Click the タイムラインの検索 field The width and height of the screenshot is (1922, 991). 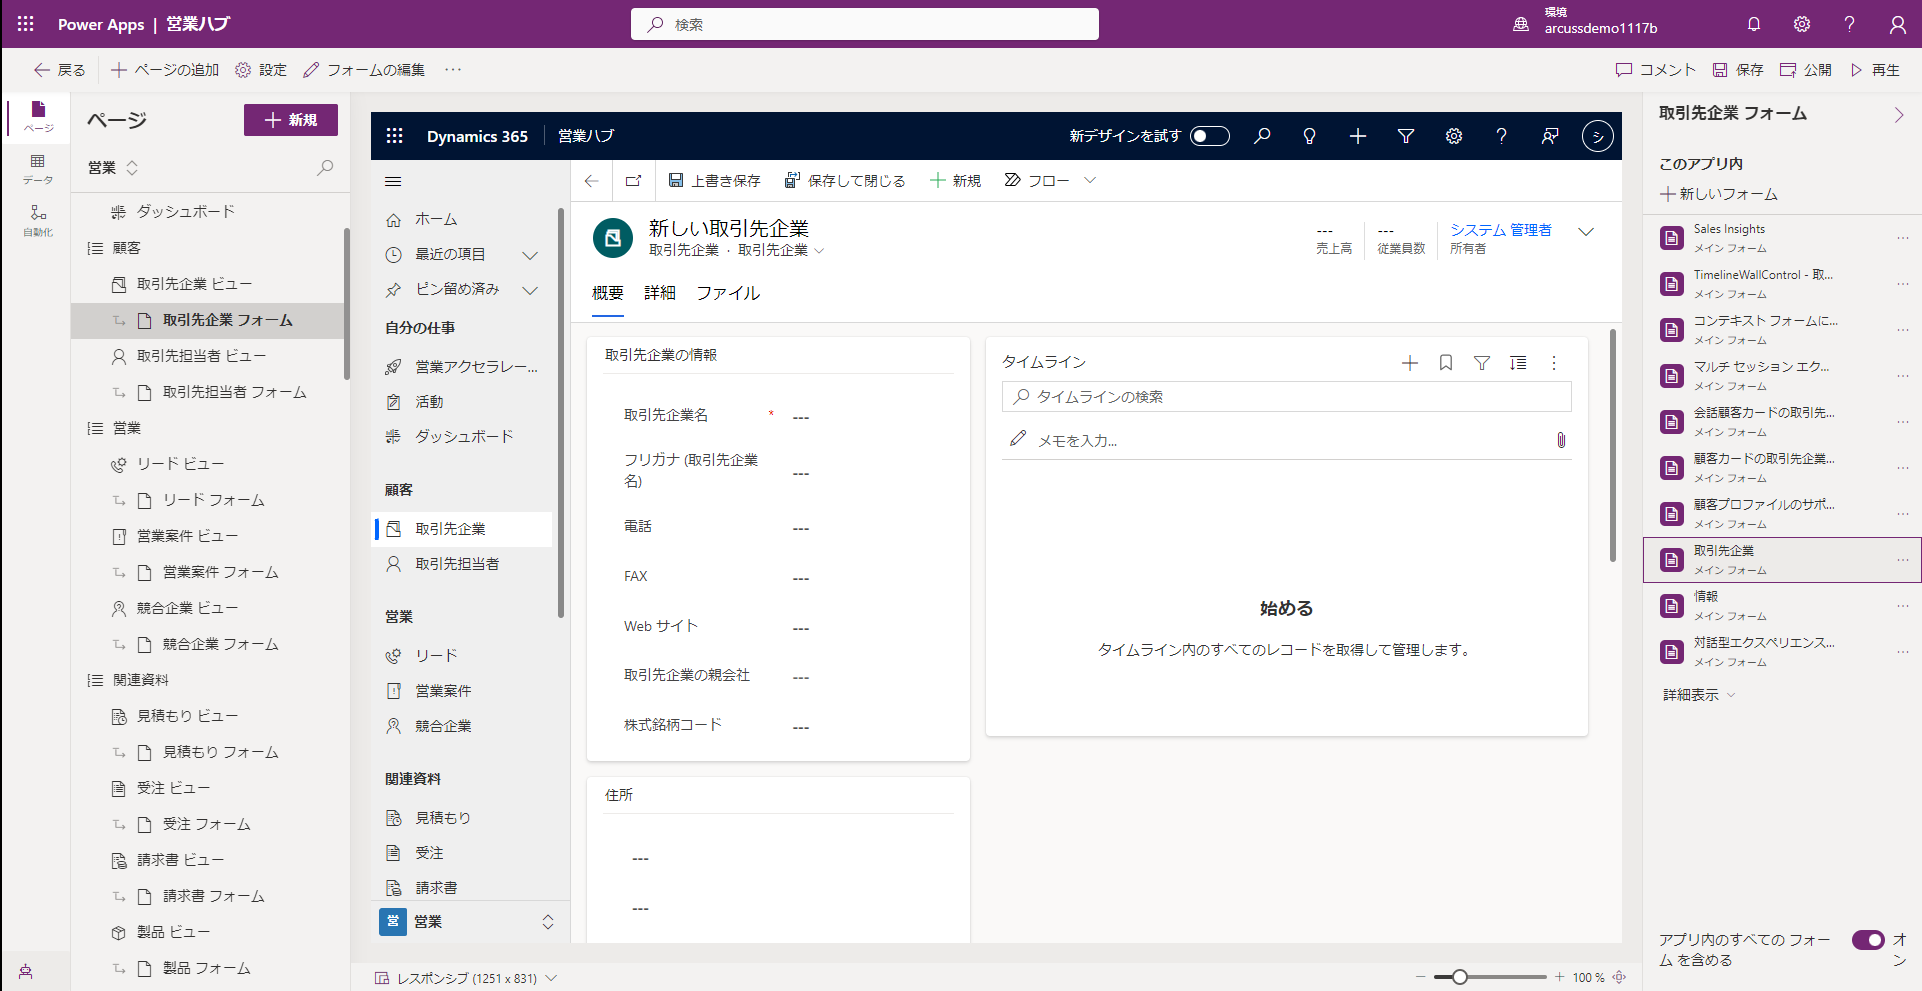(x=1287, y=397)
